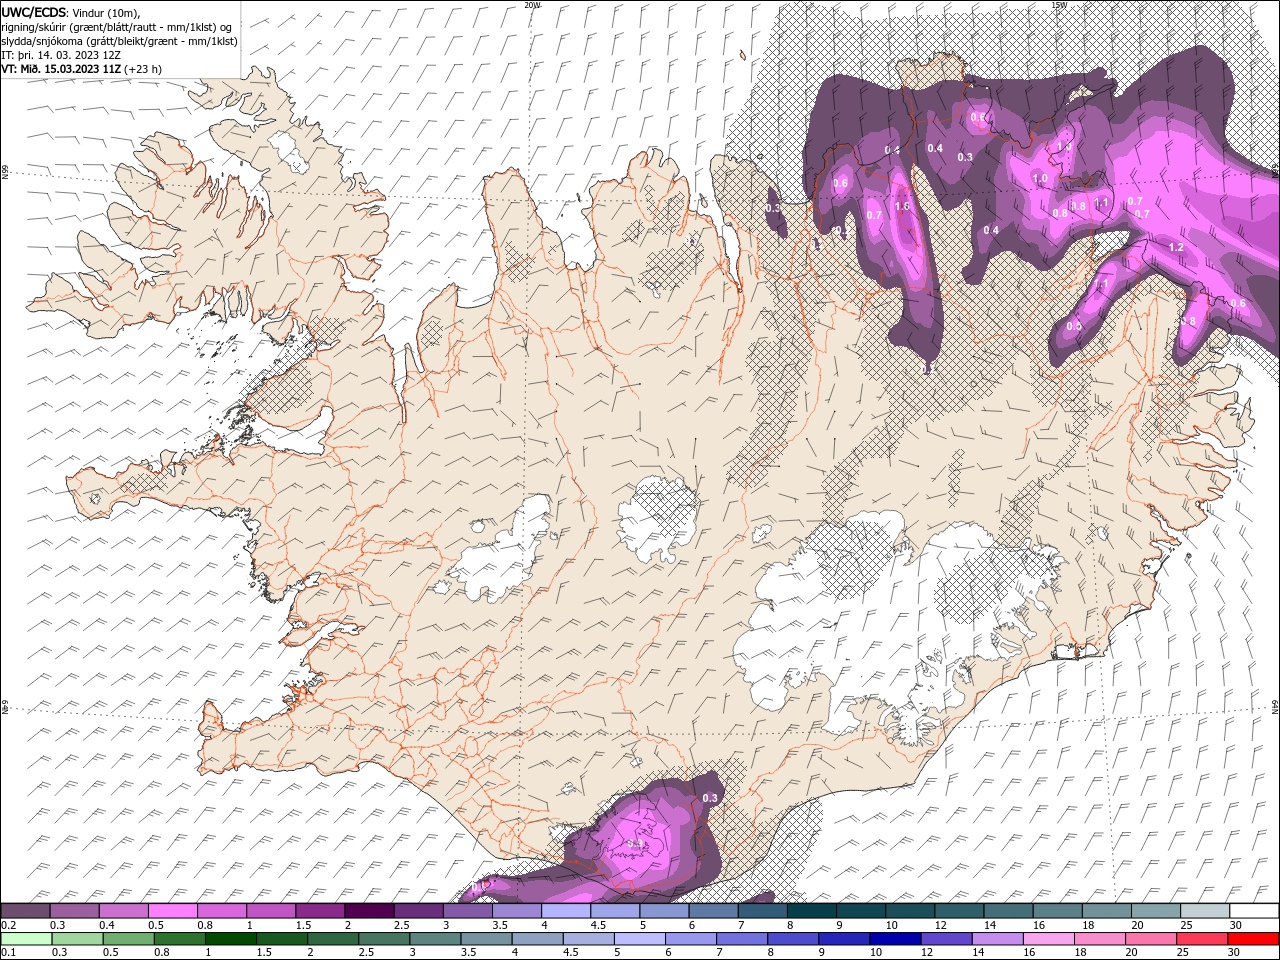Click the 0.5 snowfall value in the east

pos(1074,326)
